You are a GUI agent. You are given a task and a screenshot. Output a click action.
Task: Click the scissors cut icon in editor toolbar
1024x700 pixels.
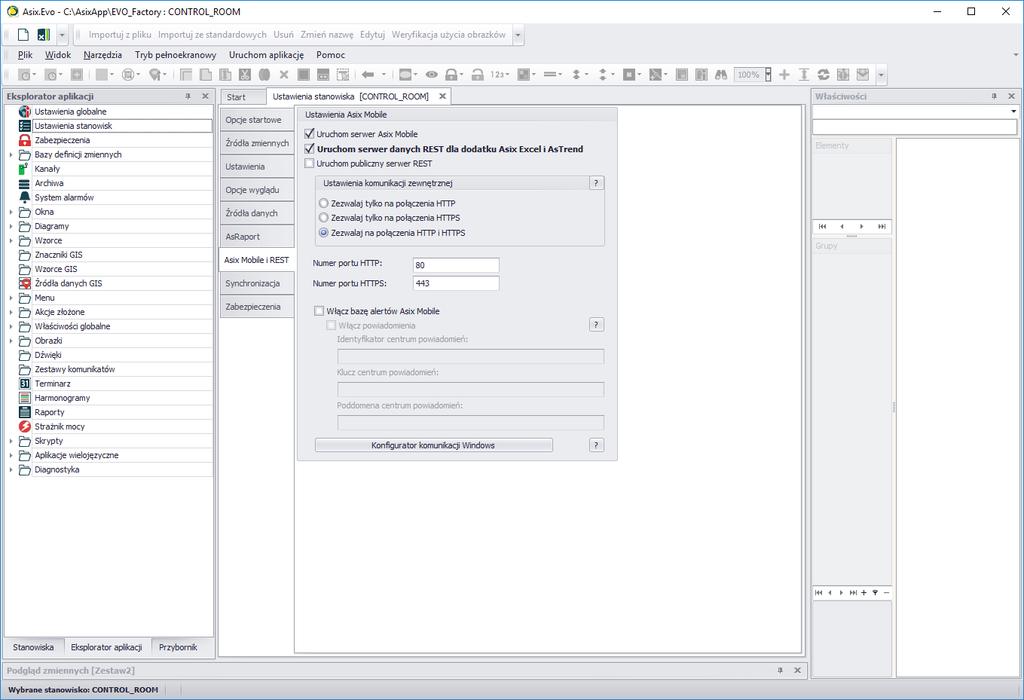[245, 74]
